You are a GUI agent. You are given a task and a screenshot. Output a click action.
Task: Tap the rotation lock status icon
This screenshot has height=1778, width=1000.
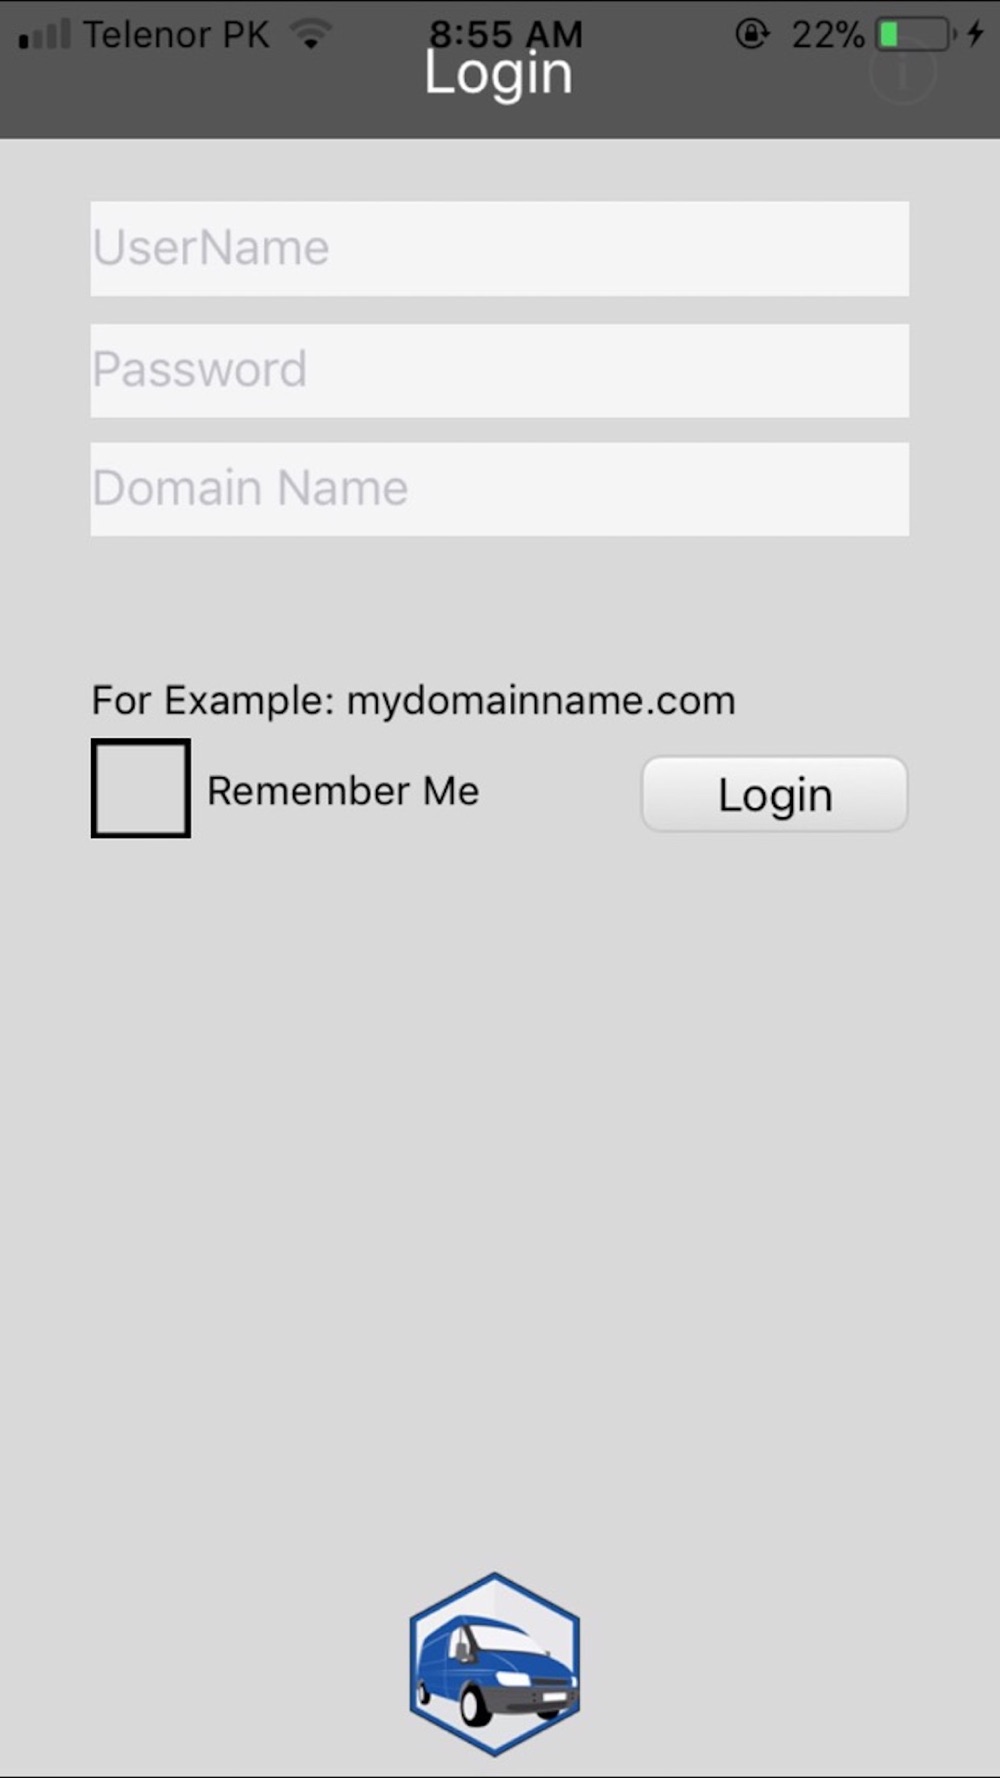click(x=751, y=34)
